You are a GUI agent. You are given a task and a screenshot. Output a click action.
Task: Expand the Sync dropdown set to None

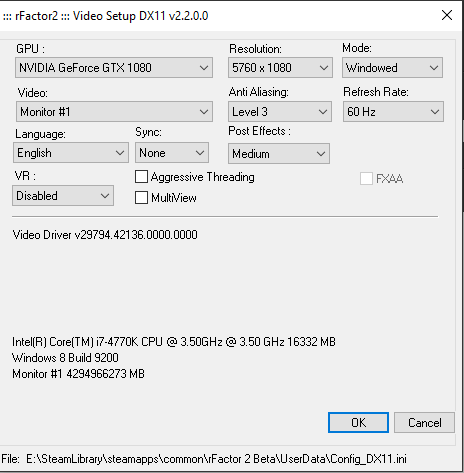172,153
